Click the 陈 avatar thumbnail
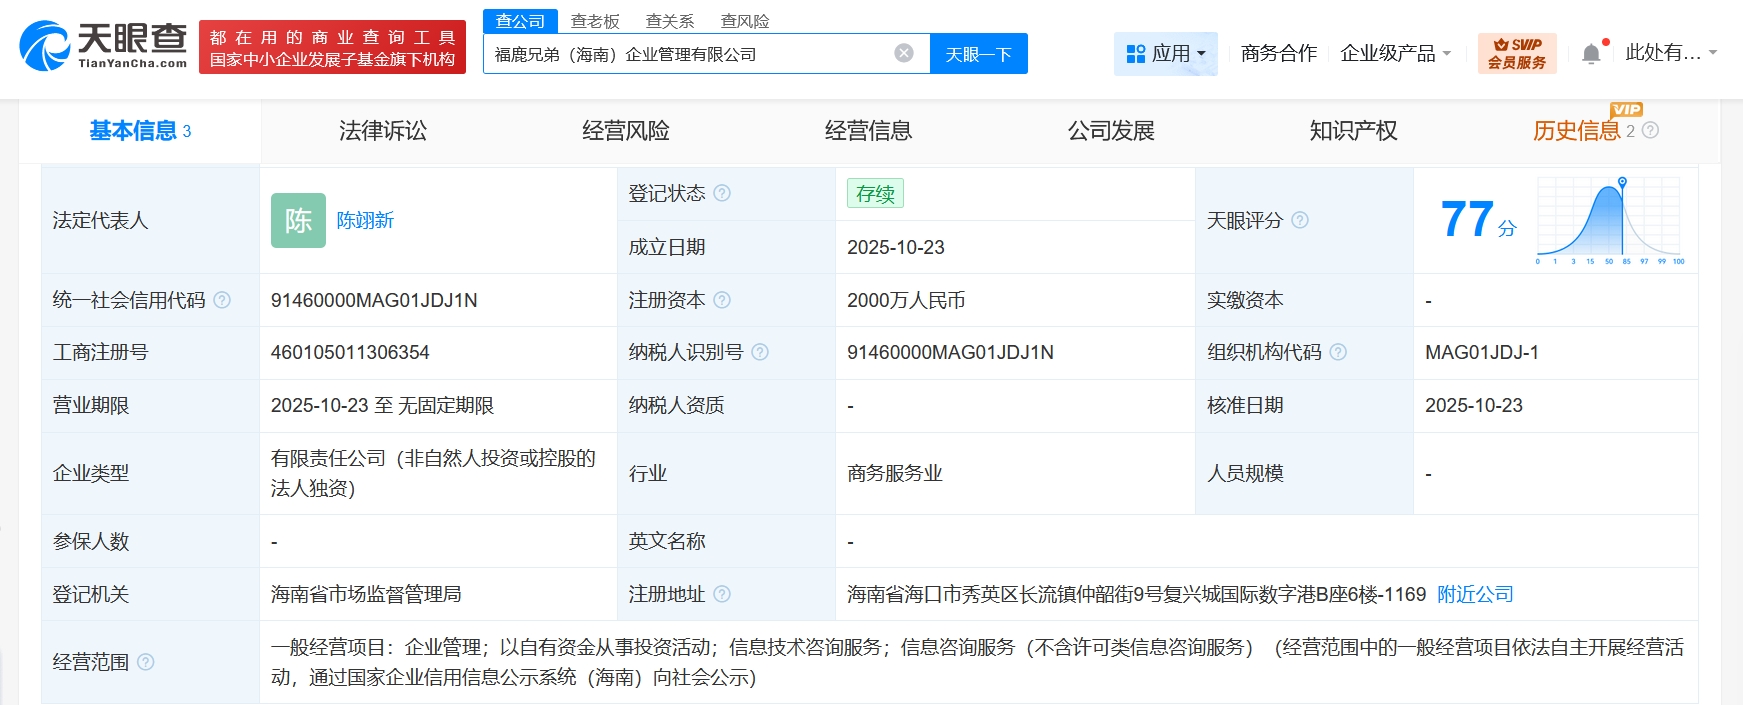Image resolution: width=1743 pixels, height=705 pixels. tap(298, 220)
